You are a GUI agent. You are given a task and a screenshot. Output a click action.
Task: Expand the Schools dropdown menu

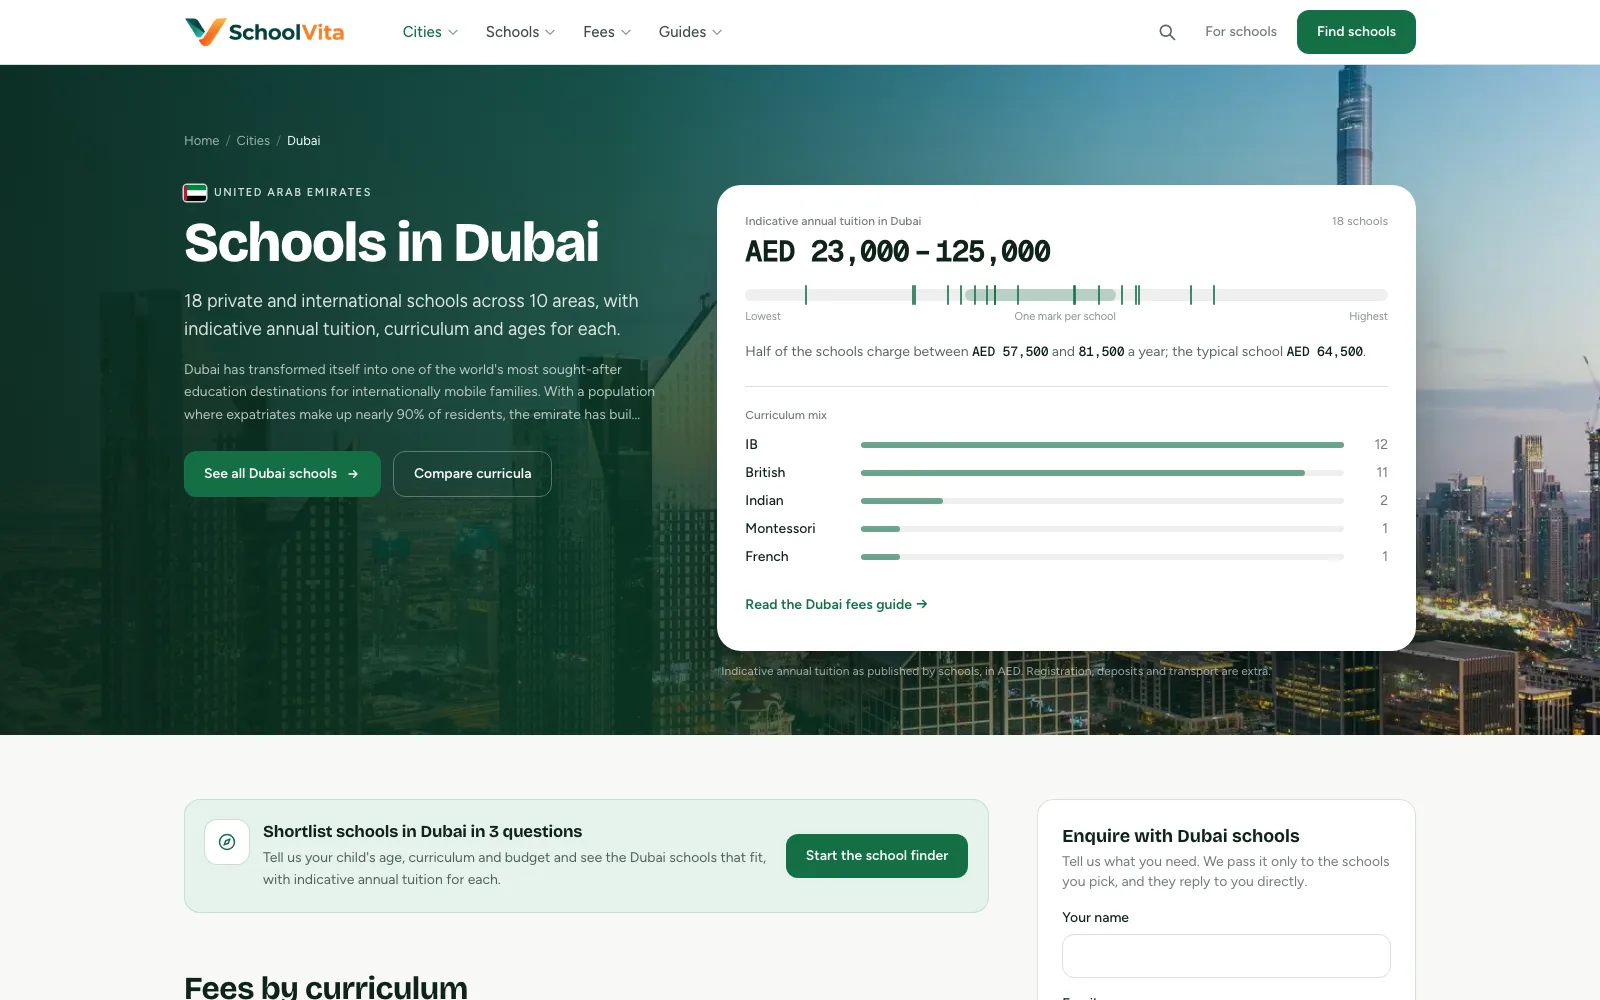[x=520, y=32]
